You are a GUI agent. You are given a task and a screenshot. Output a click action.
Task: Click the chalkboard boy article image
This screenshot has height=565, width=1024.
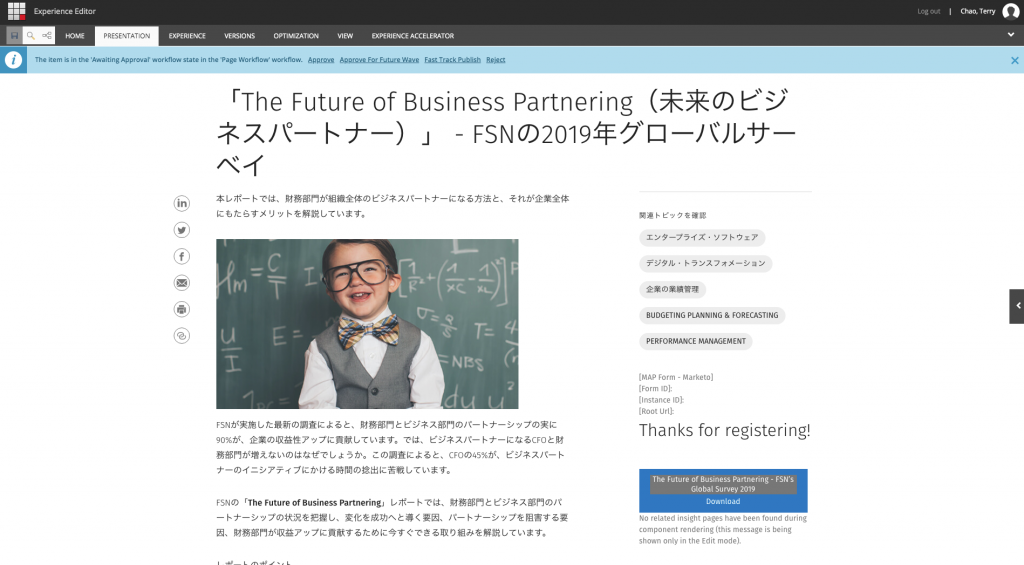click(x=367, y=324)
